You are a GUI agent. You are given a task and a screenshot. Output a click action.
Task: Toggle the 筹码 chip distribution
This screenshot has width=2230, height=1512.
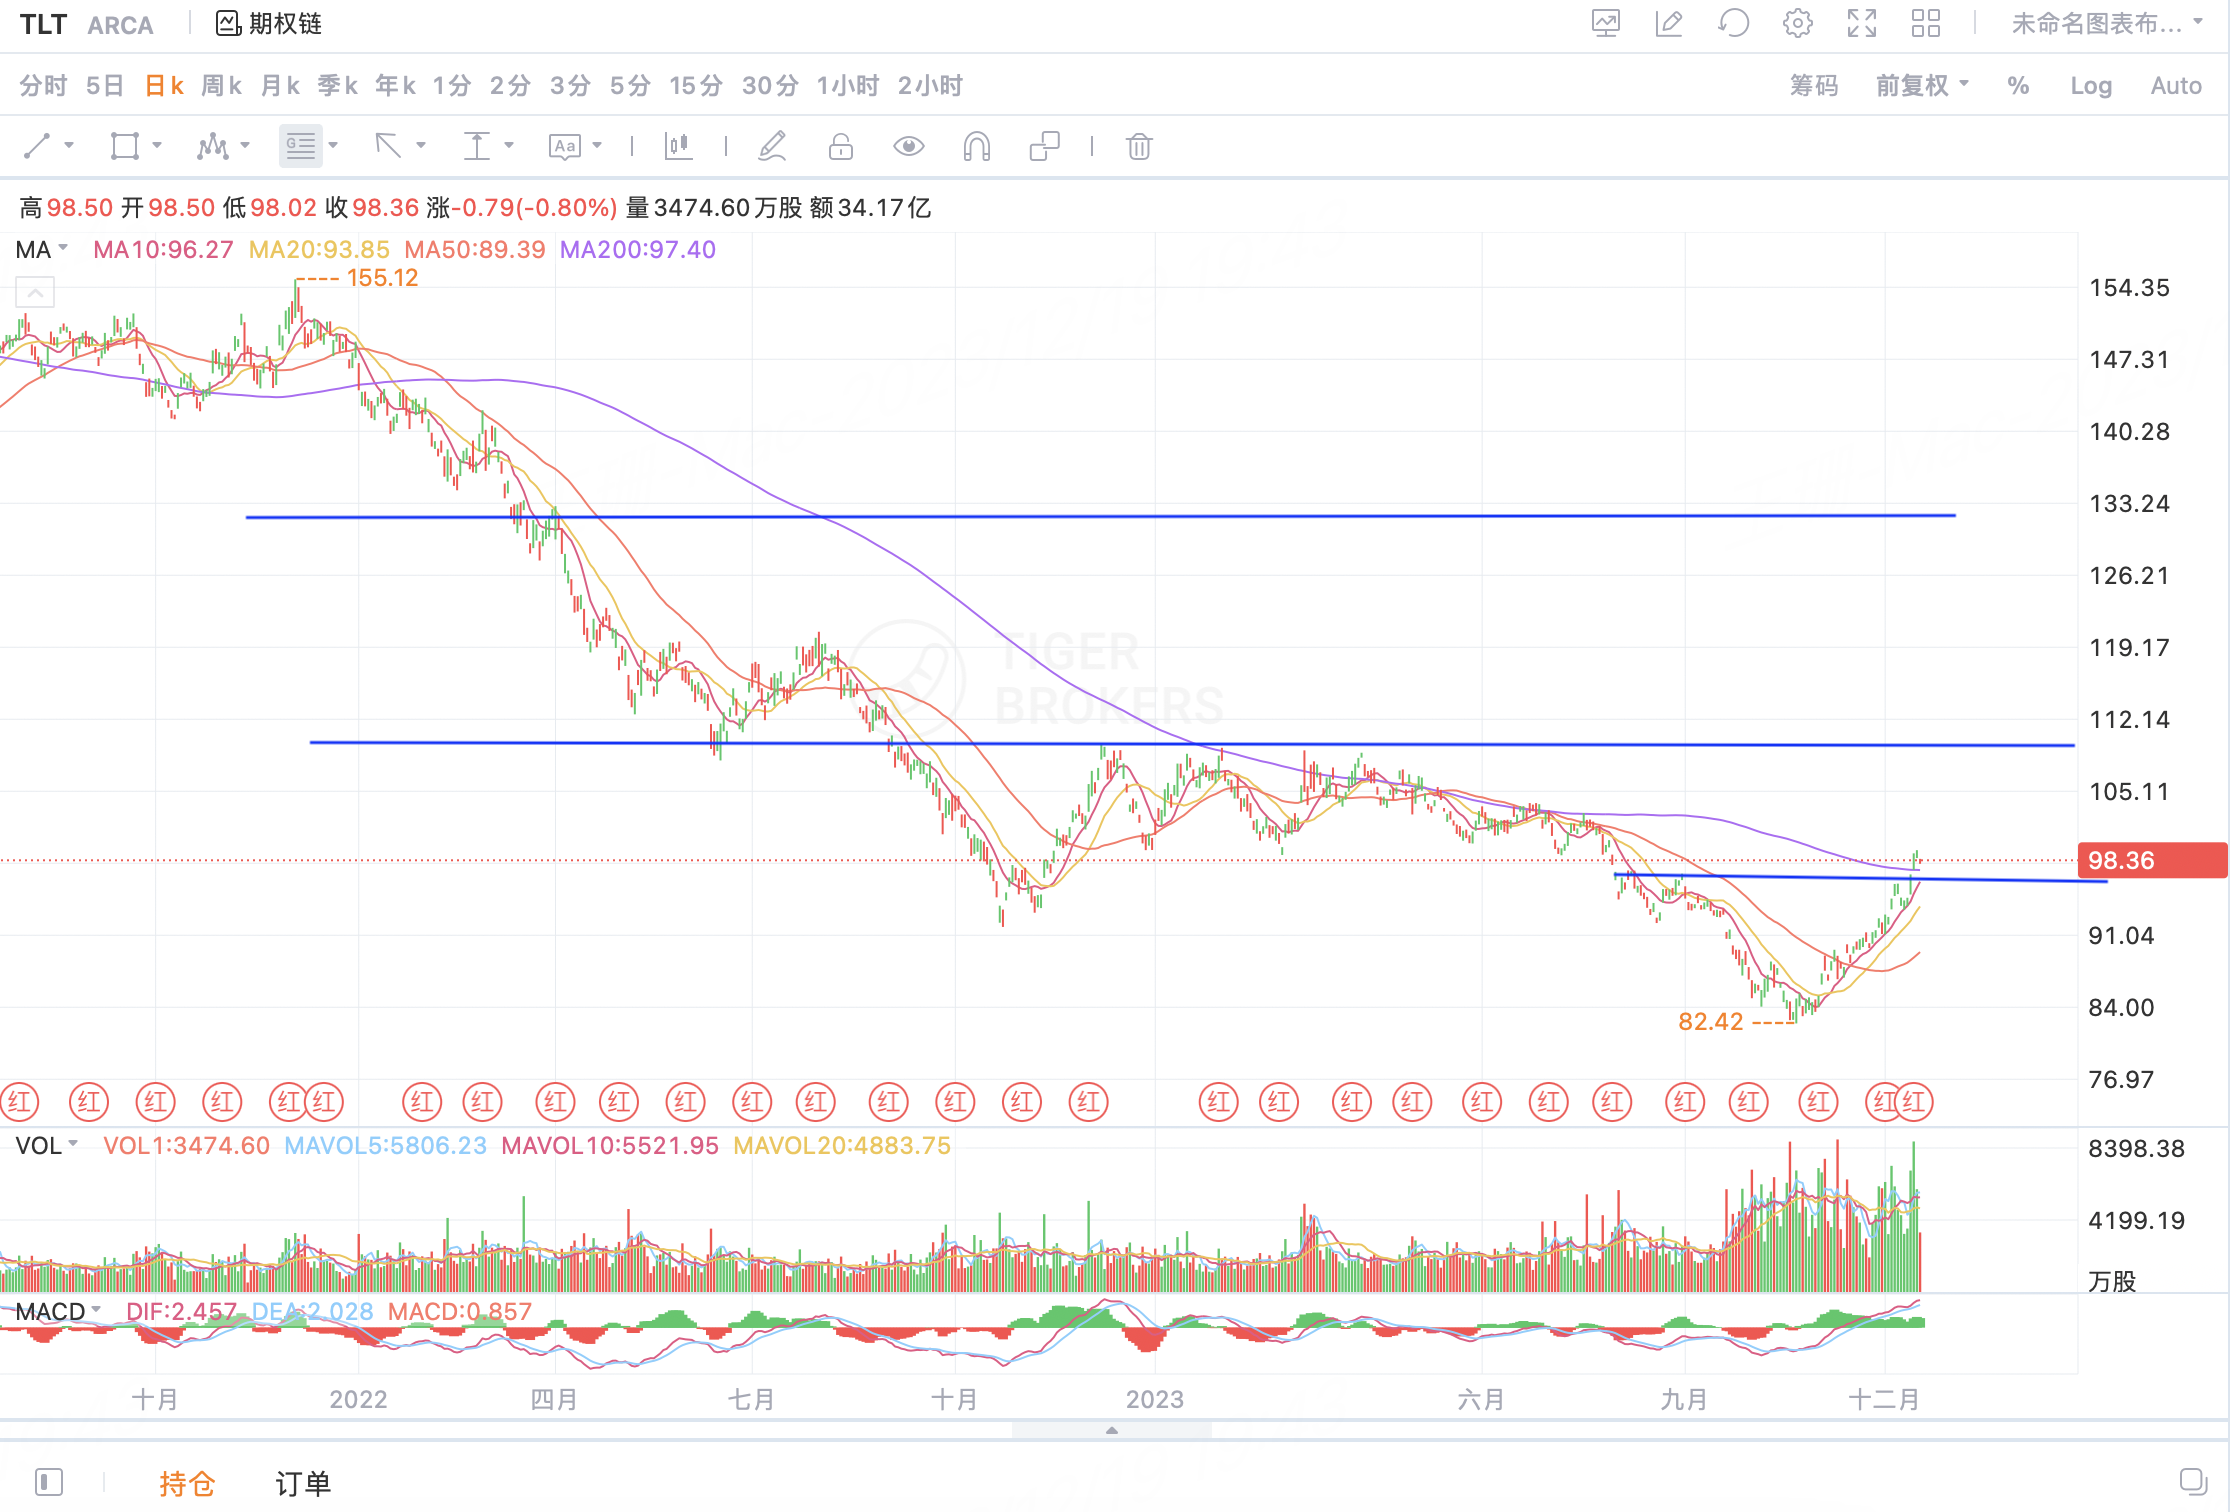click(1814, 86)
